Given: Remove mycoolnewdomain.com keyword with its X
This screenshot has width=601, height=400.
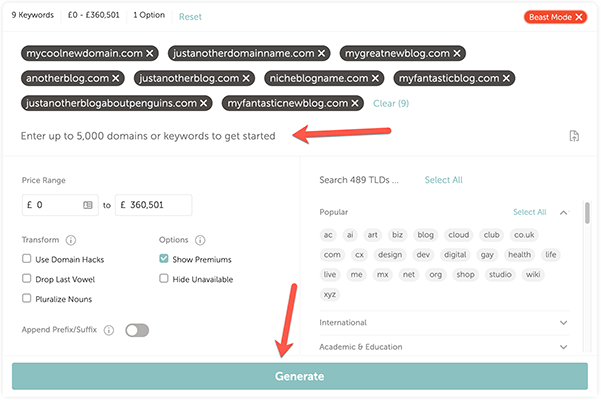Looking at the screenshot, I should coord(149,53).
